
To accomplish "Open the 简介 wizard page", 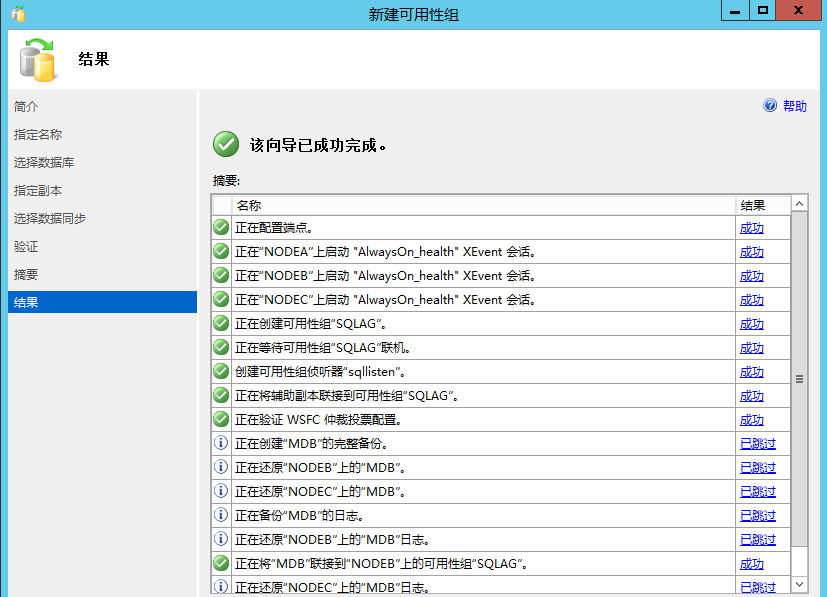I will pyautogui.click(x=26, y=107).
